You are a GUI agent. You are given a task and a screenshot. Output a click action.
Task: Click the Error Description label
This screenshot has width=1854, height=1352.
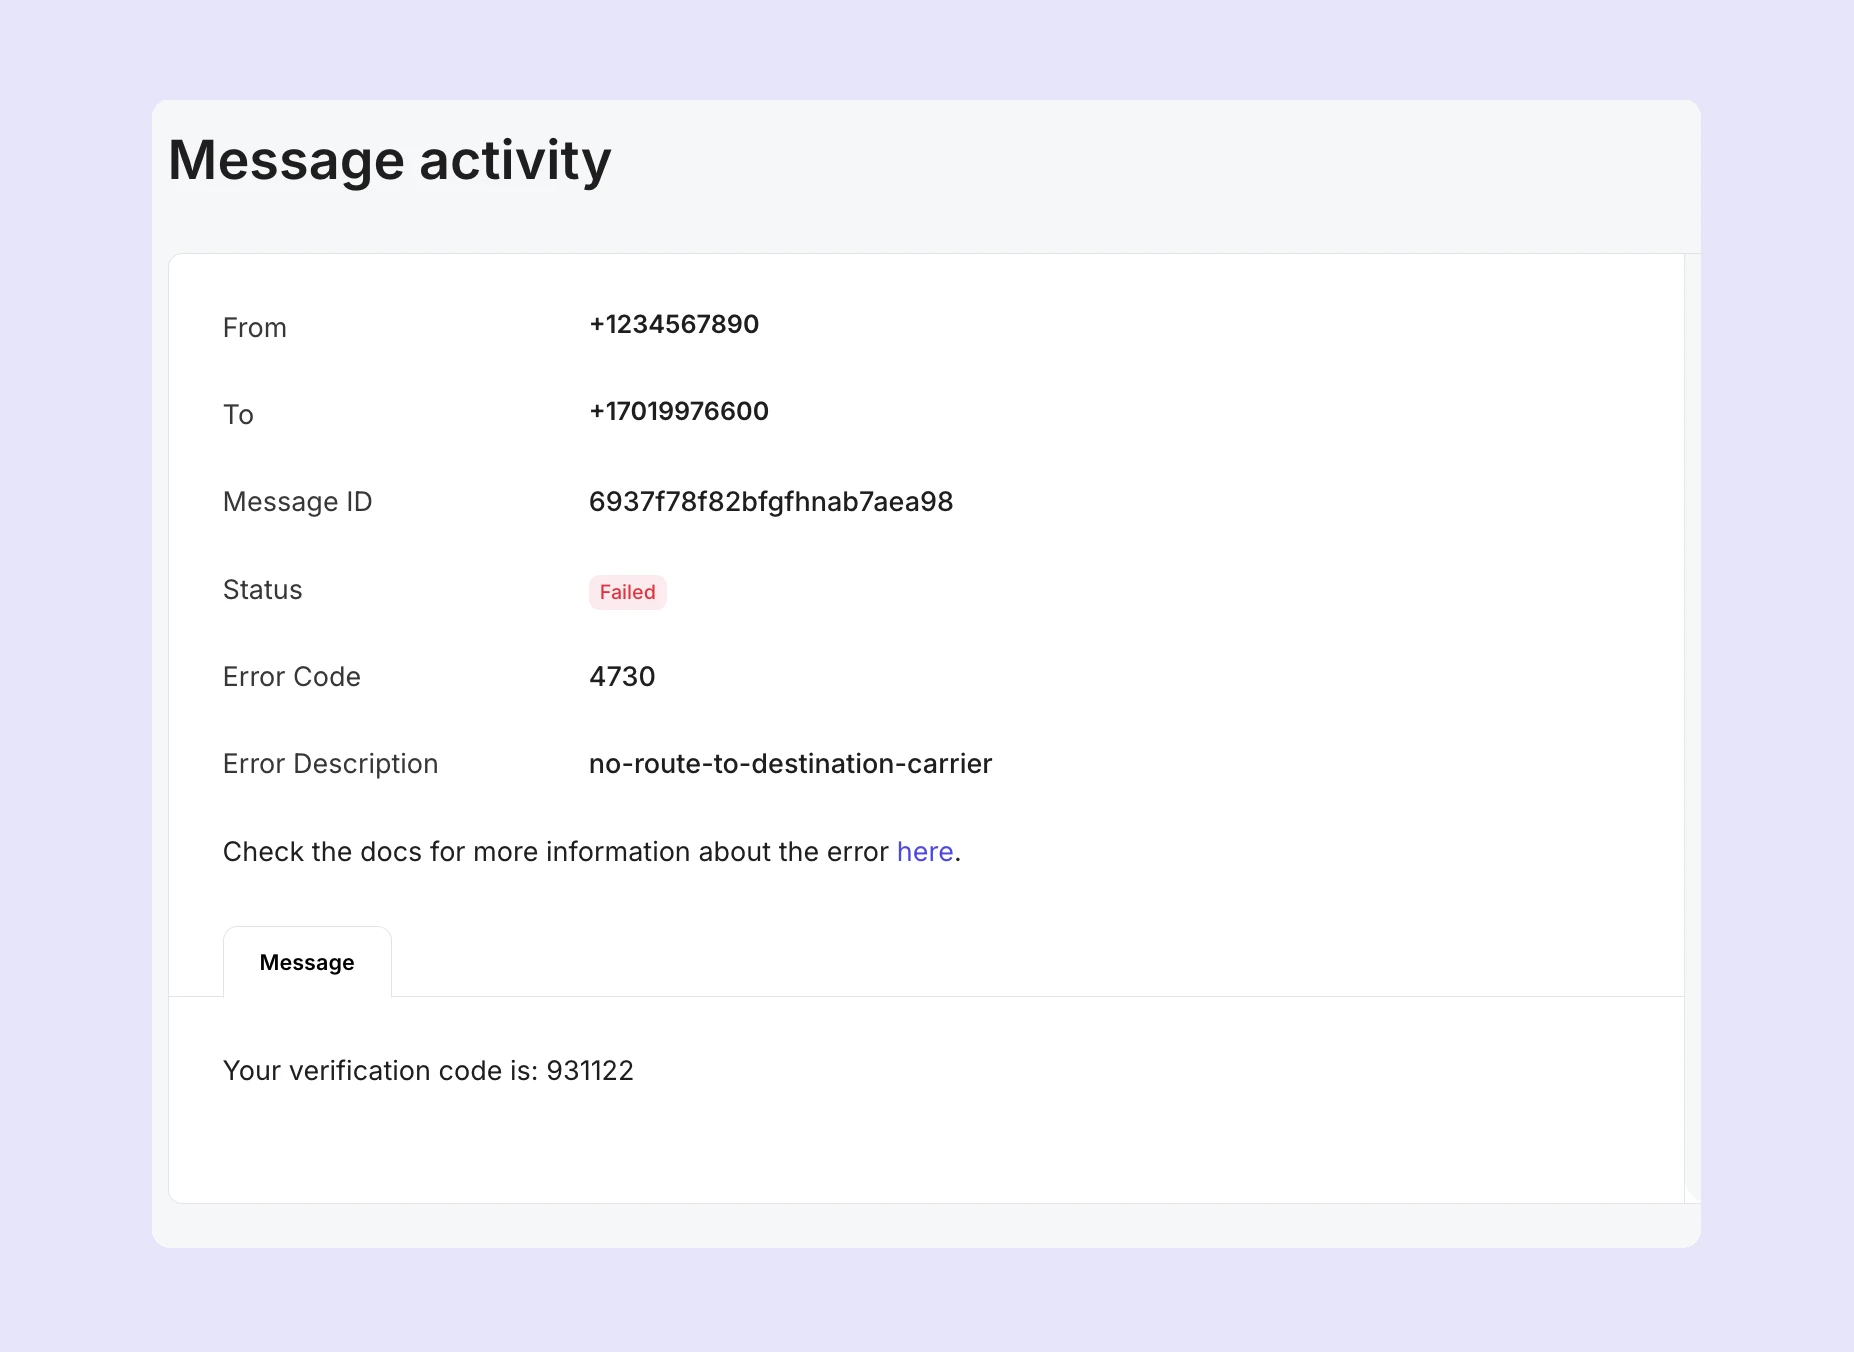pos(330,764)
